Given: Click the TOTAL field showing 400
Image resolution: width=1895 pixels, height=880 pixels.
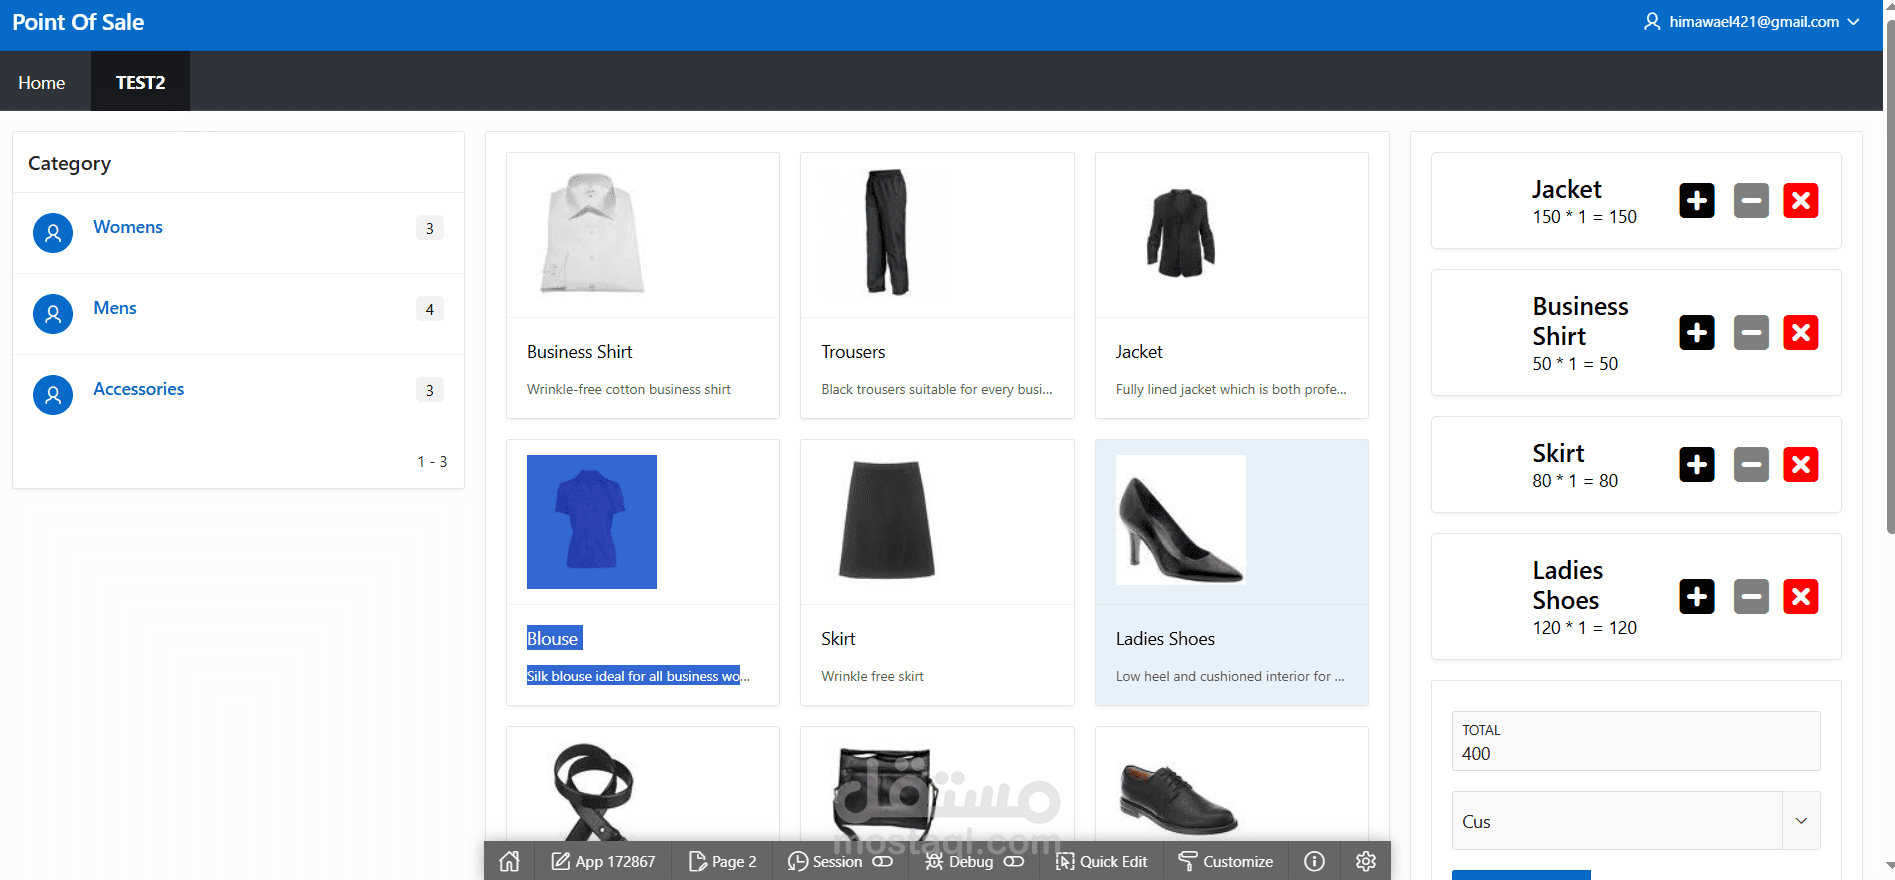Looking at the screenshot, I should pos(1636,741).
